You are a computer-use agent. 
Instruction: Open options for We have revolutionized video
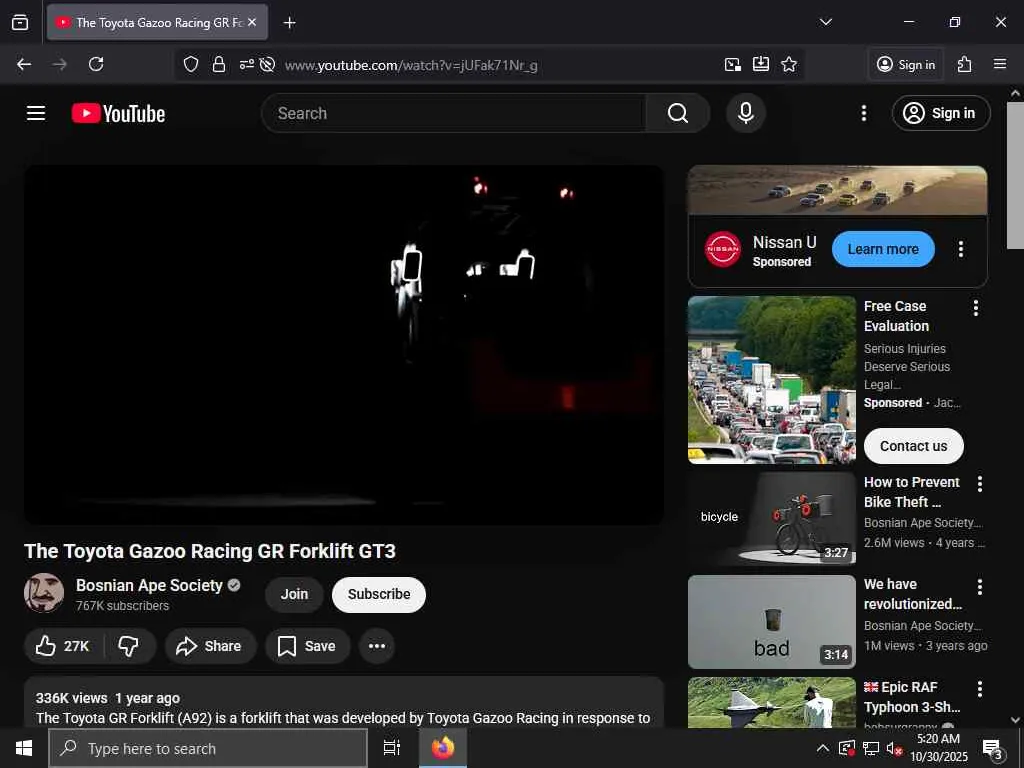click(980, 587)
